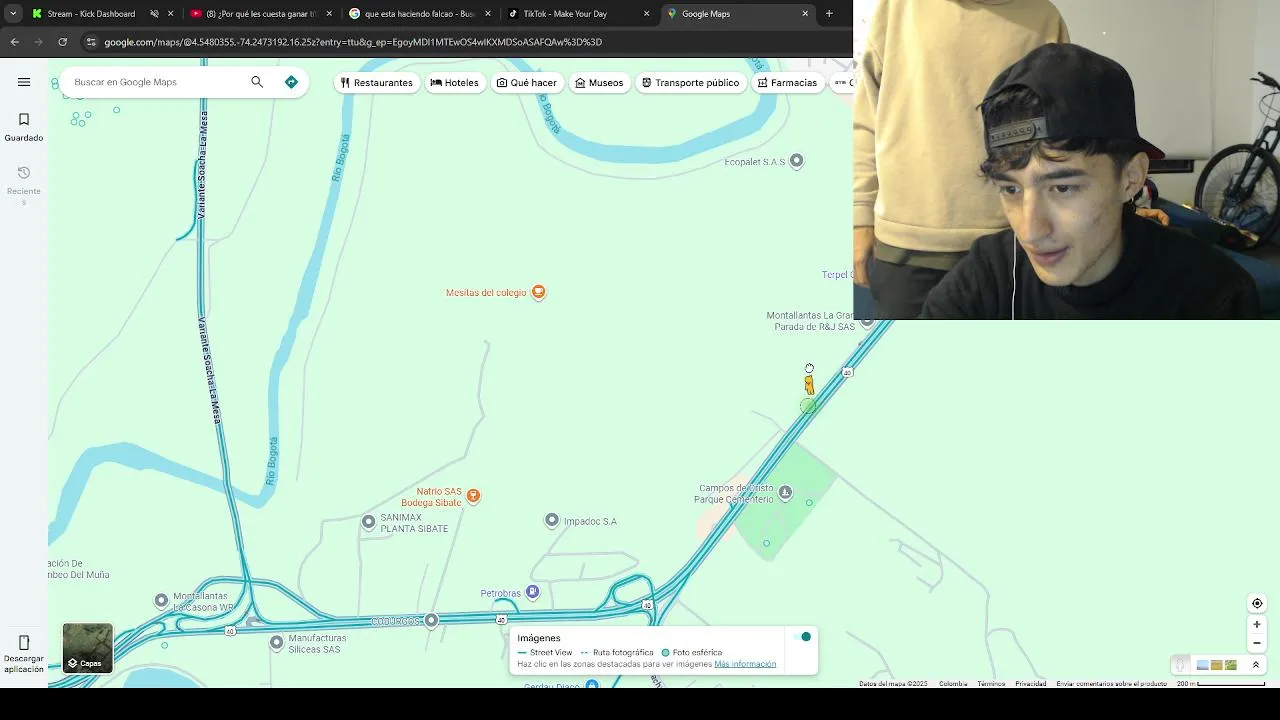The width and height of the screenshot is (1280, 720).
Task: Click the orange Pegman figure on the map
Action: 809,384
